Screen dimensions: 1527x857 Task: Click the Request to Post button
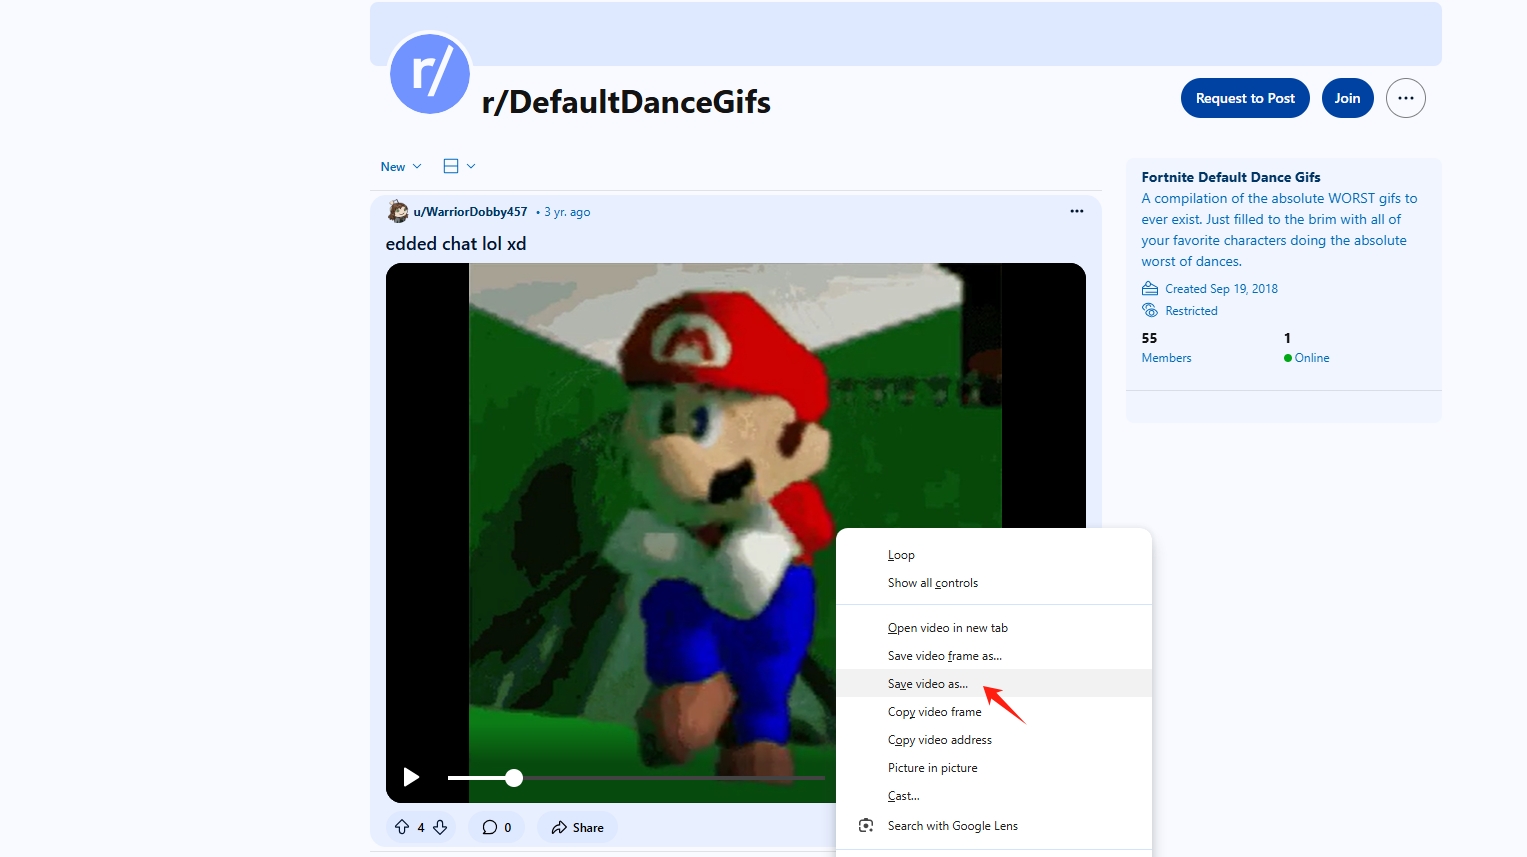[1245, 98]
